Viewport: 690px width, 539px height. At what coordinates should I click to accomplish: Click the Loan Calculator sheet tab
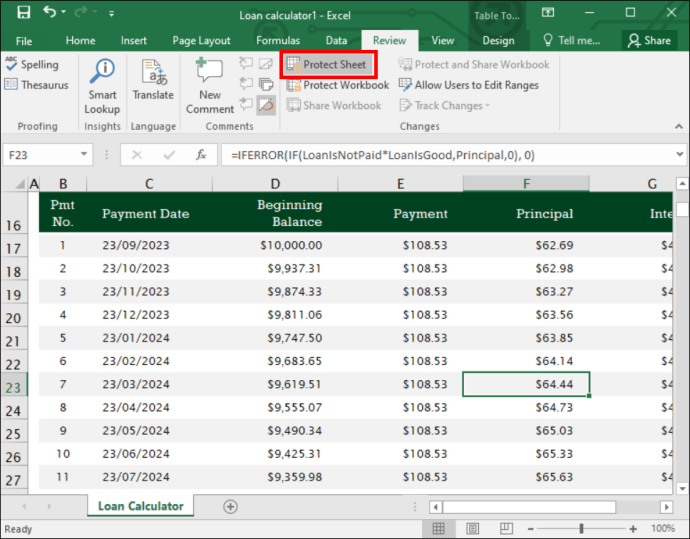(x=140, y=506)
